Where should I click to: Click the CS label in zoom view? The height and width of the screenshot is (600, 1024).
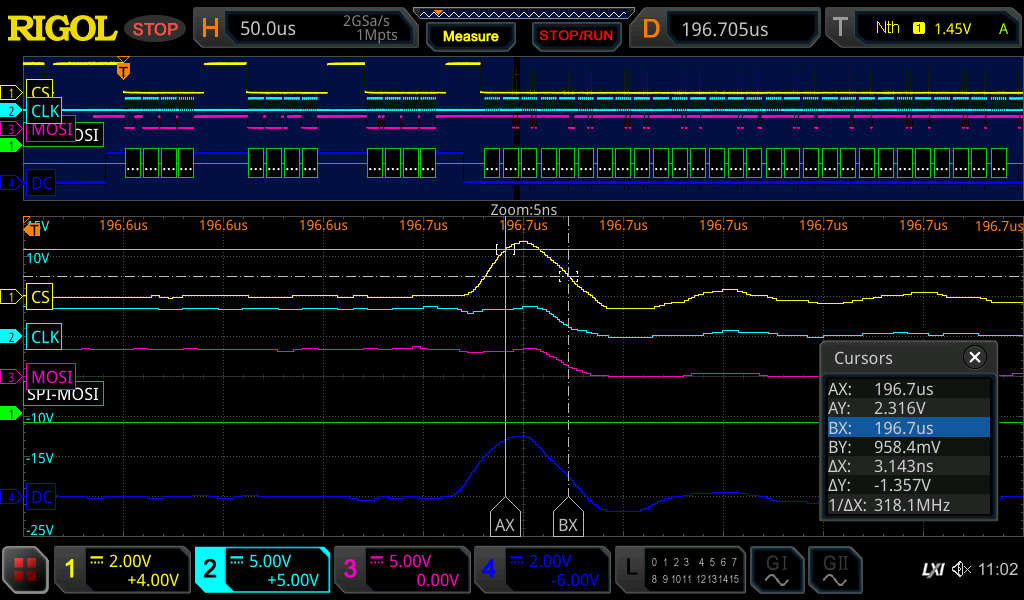(x=40, y=297)
